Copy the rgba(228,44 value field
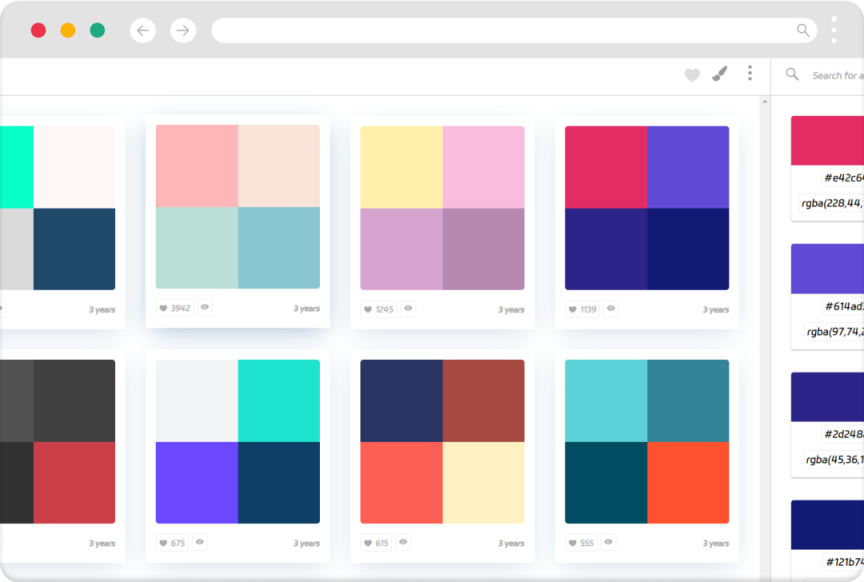This screenshot has width=864, height=582. [831, 203]
